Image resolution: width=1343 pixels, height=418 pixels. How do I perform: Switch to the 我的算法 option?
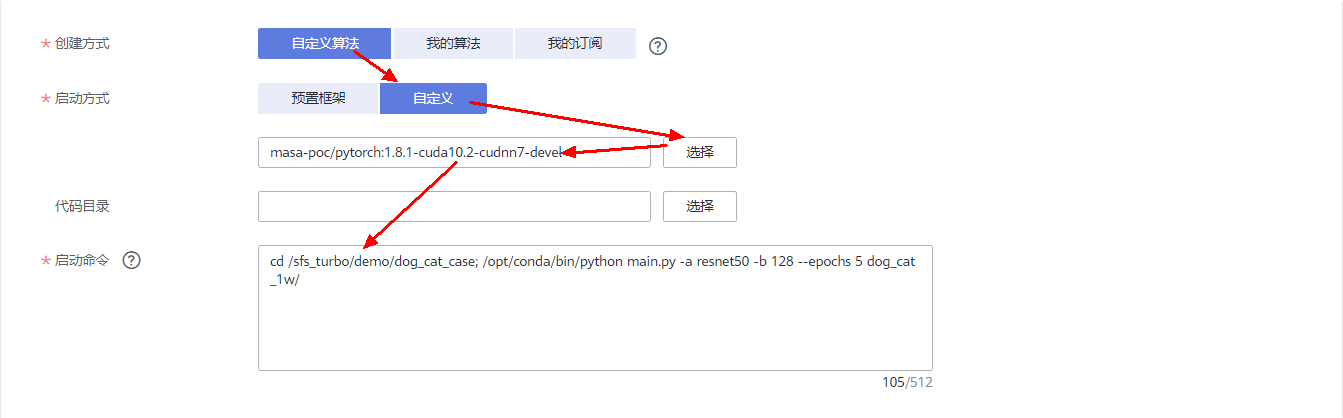click(x=453, y=44)
